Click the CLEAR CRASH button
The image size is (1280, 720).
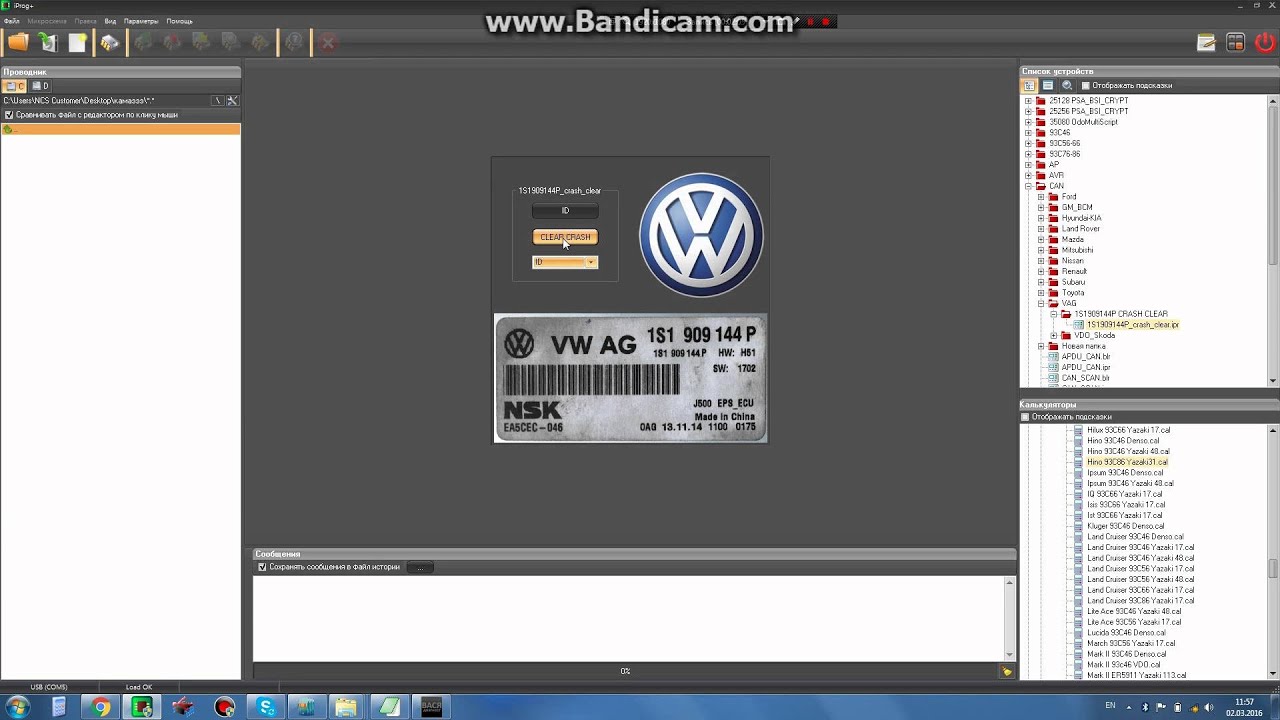point(565,237)
